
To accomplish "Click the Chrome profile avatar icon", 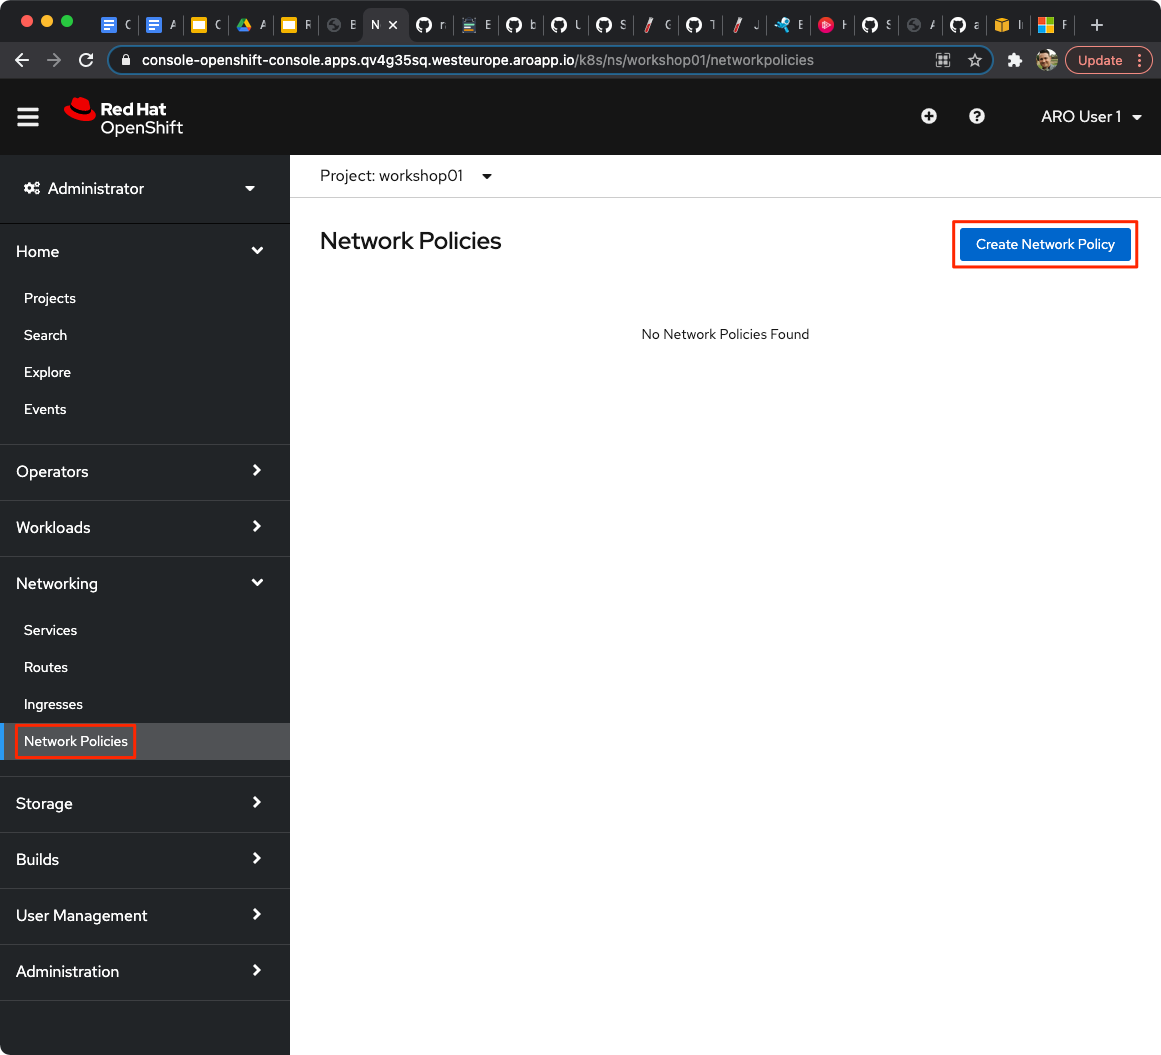I will (1046, 60).
